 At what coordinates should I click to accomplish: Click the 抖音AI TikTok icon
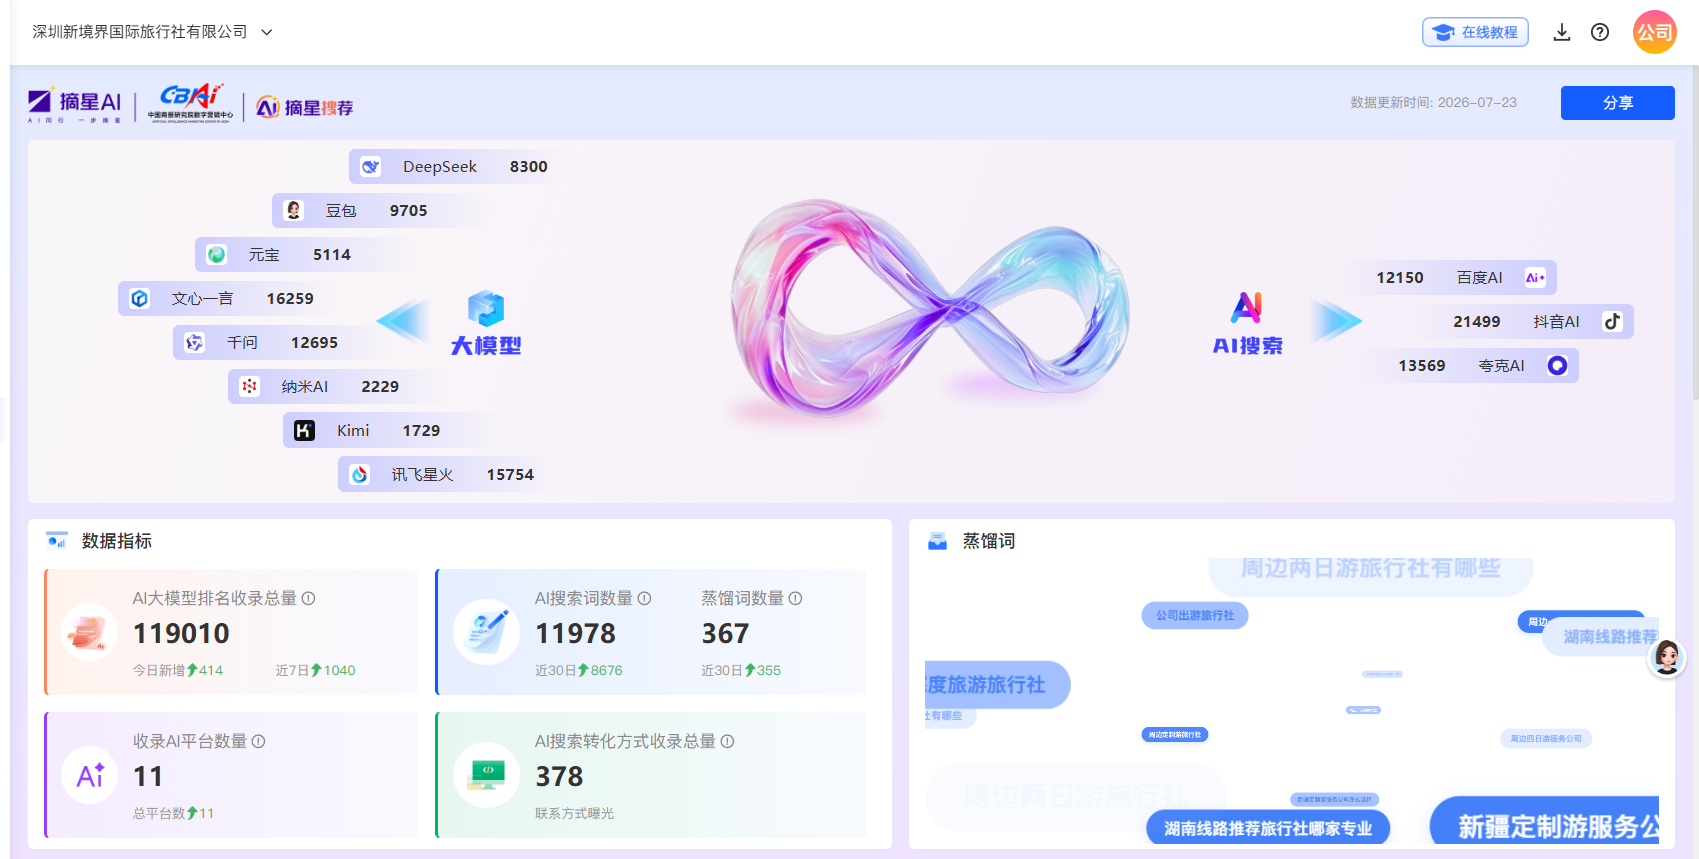1612,322
